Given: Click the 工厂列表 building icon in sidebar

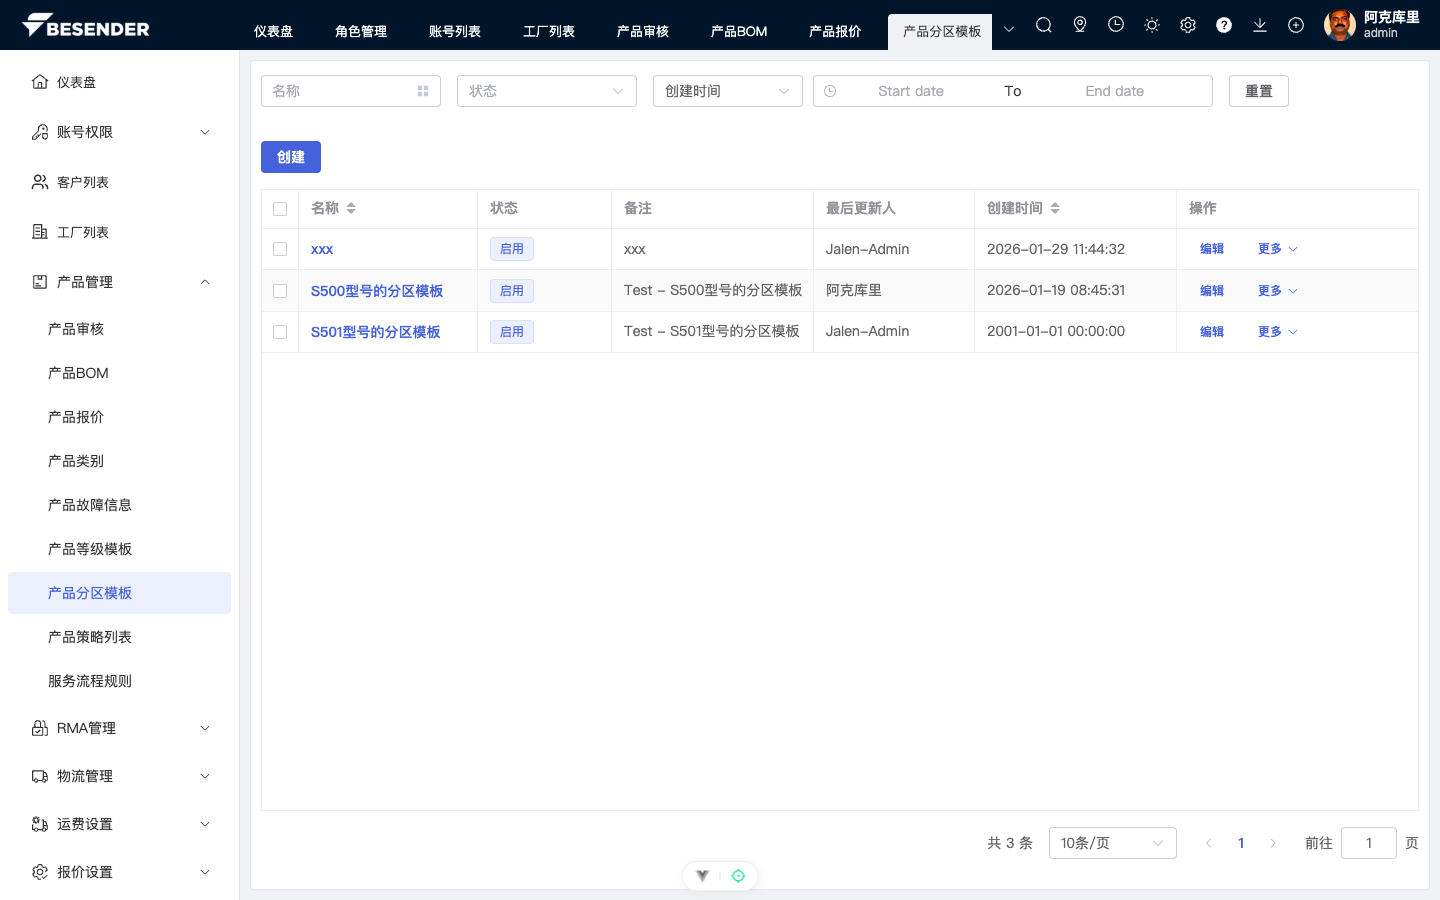Looking at the screenshot, I should (x=40, y=232).
